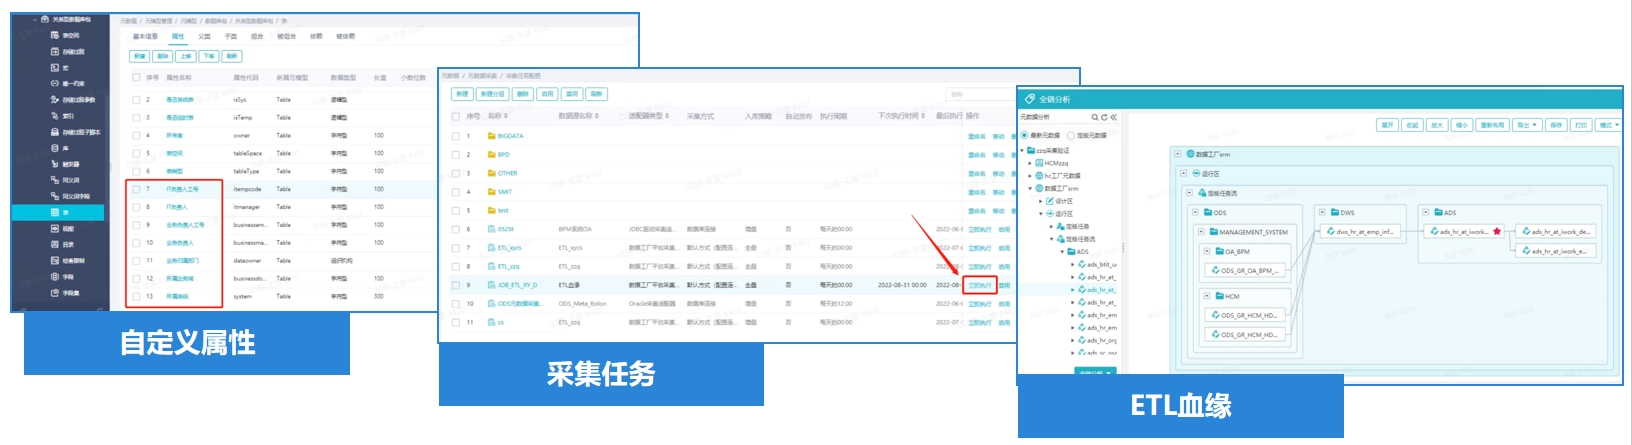
Task: Click the ODS folder icon in lineage diagram
Action: point(1207,212)
